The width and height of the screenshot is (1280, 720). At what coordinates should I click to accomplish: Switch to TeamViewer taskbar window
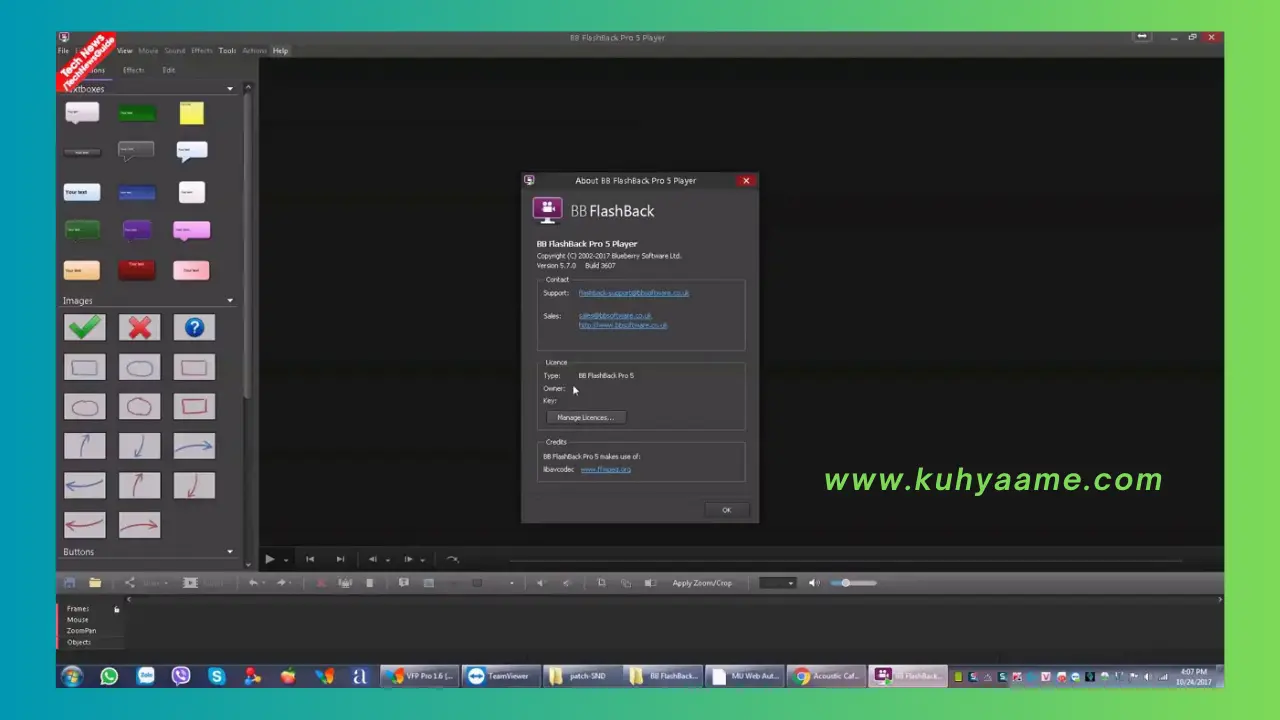[501, 676]
